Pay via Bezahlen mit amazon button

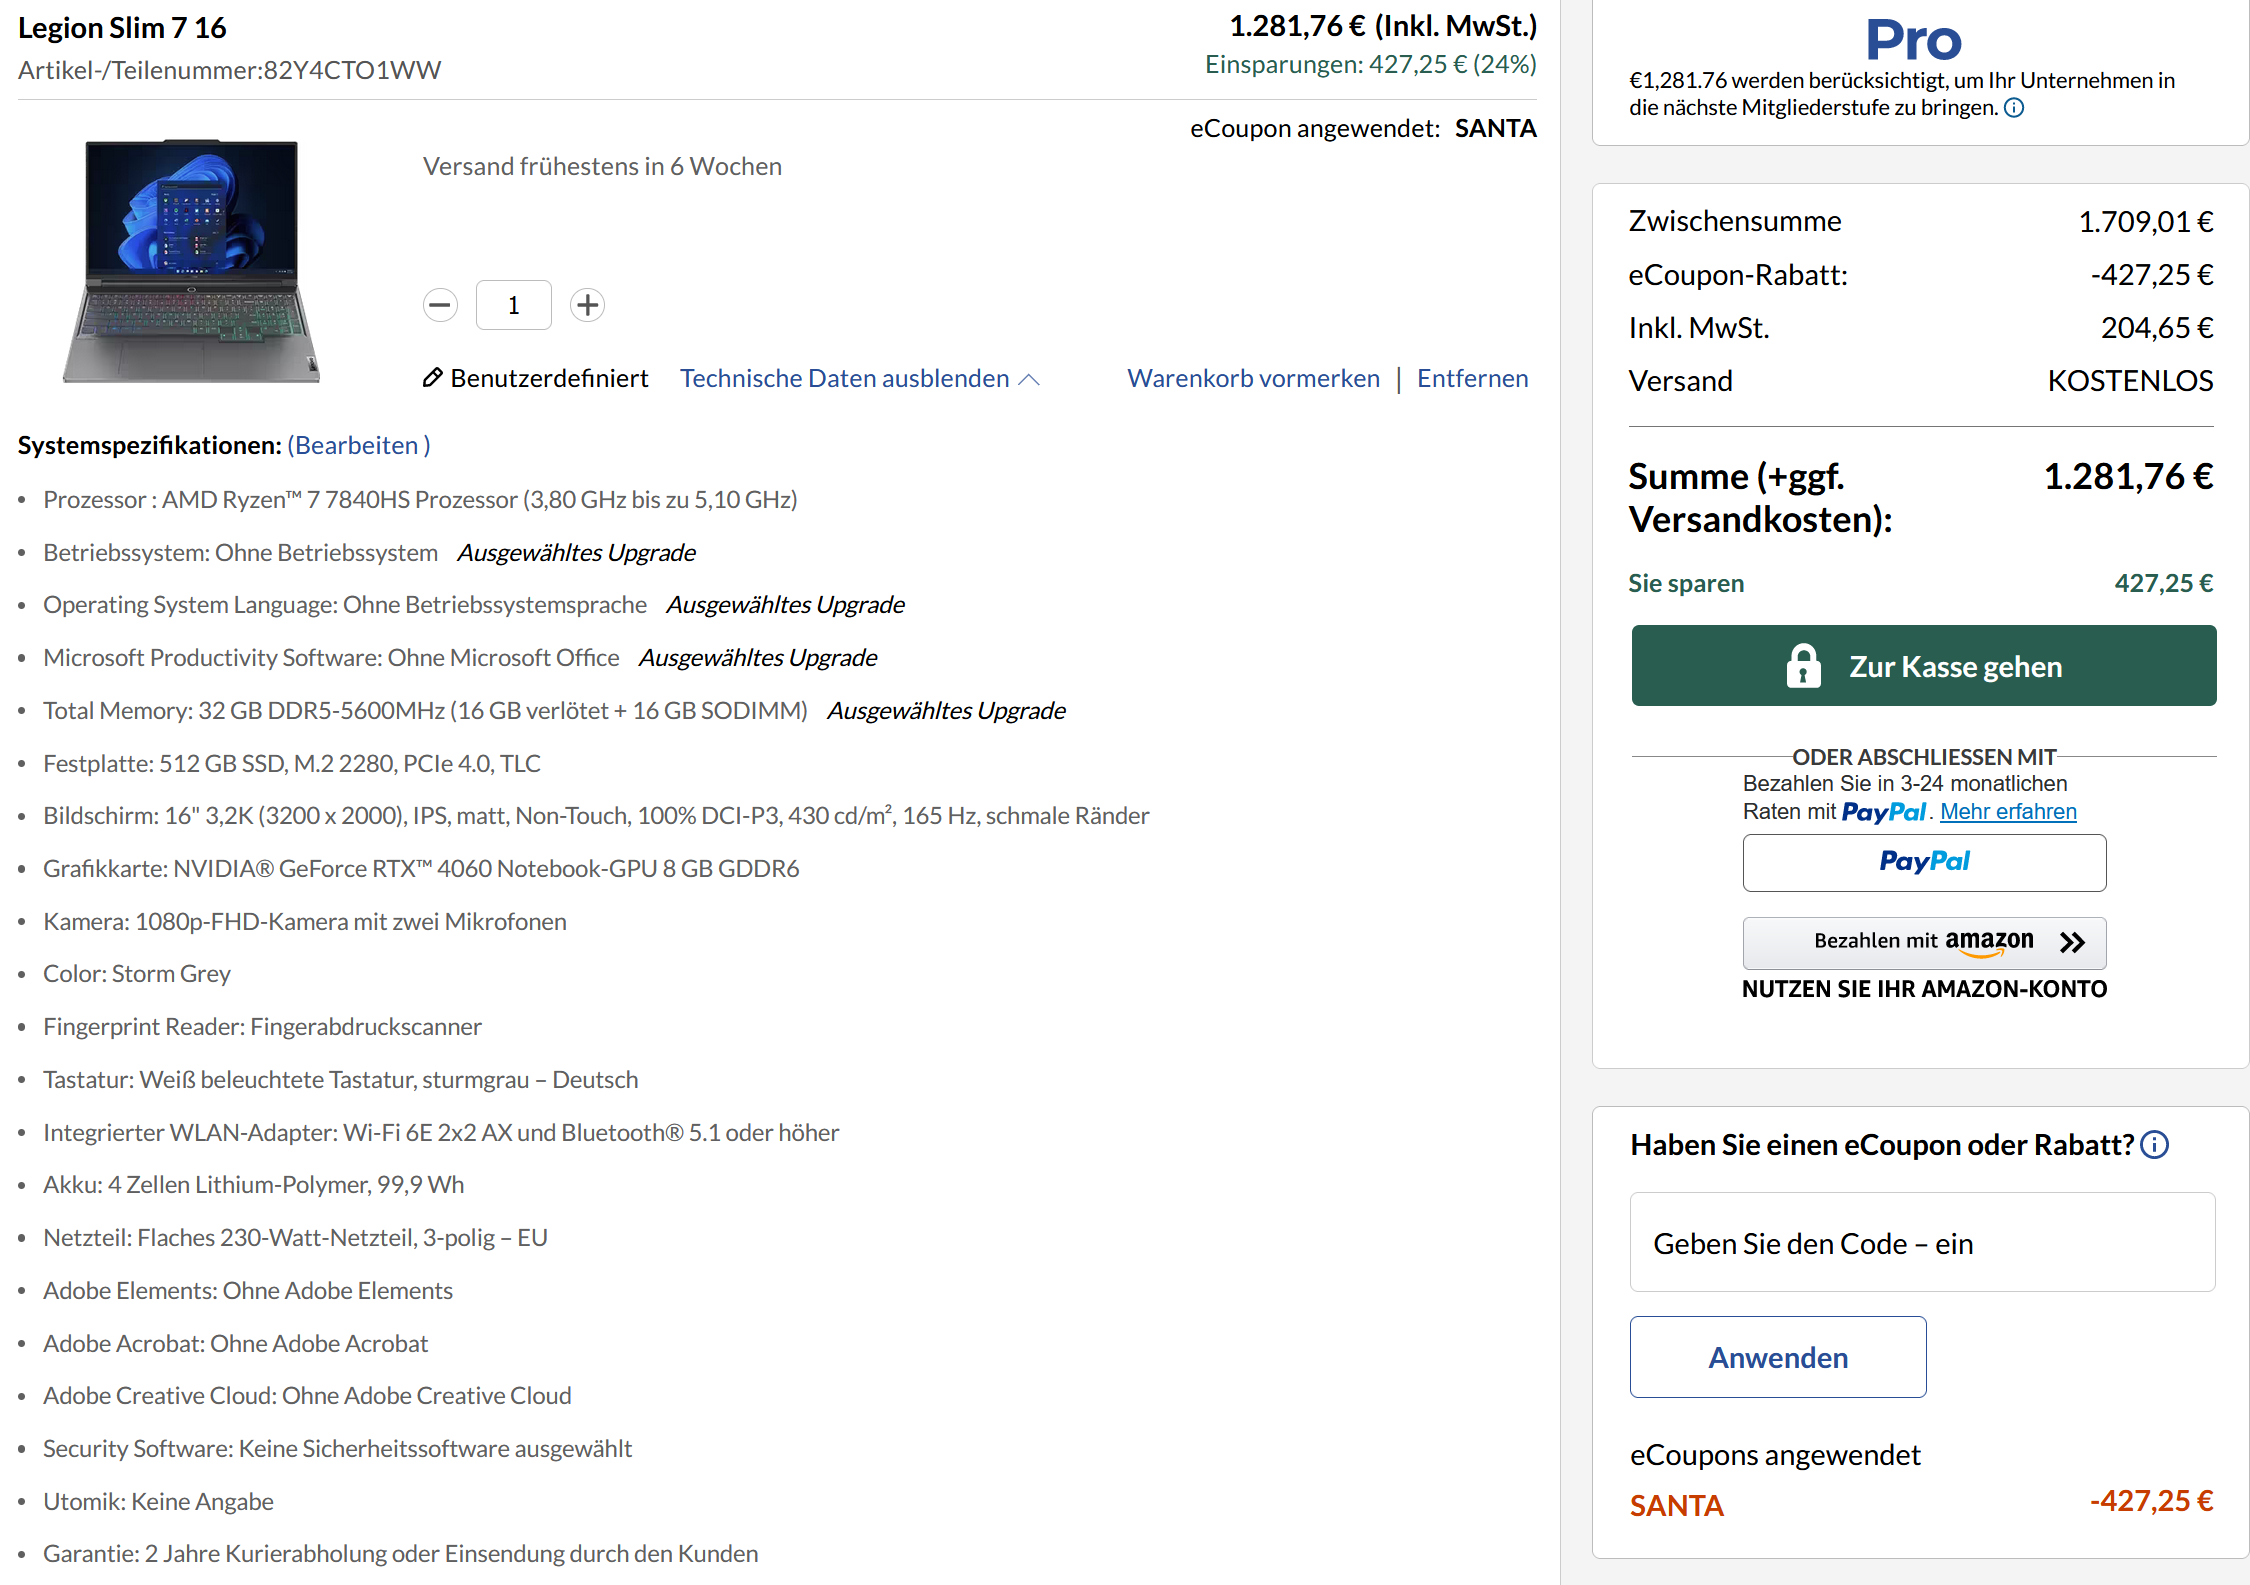point(1924,942)
